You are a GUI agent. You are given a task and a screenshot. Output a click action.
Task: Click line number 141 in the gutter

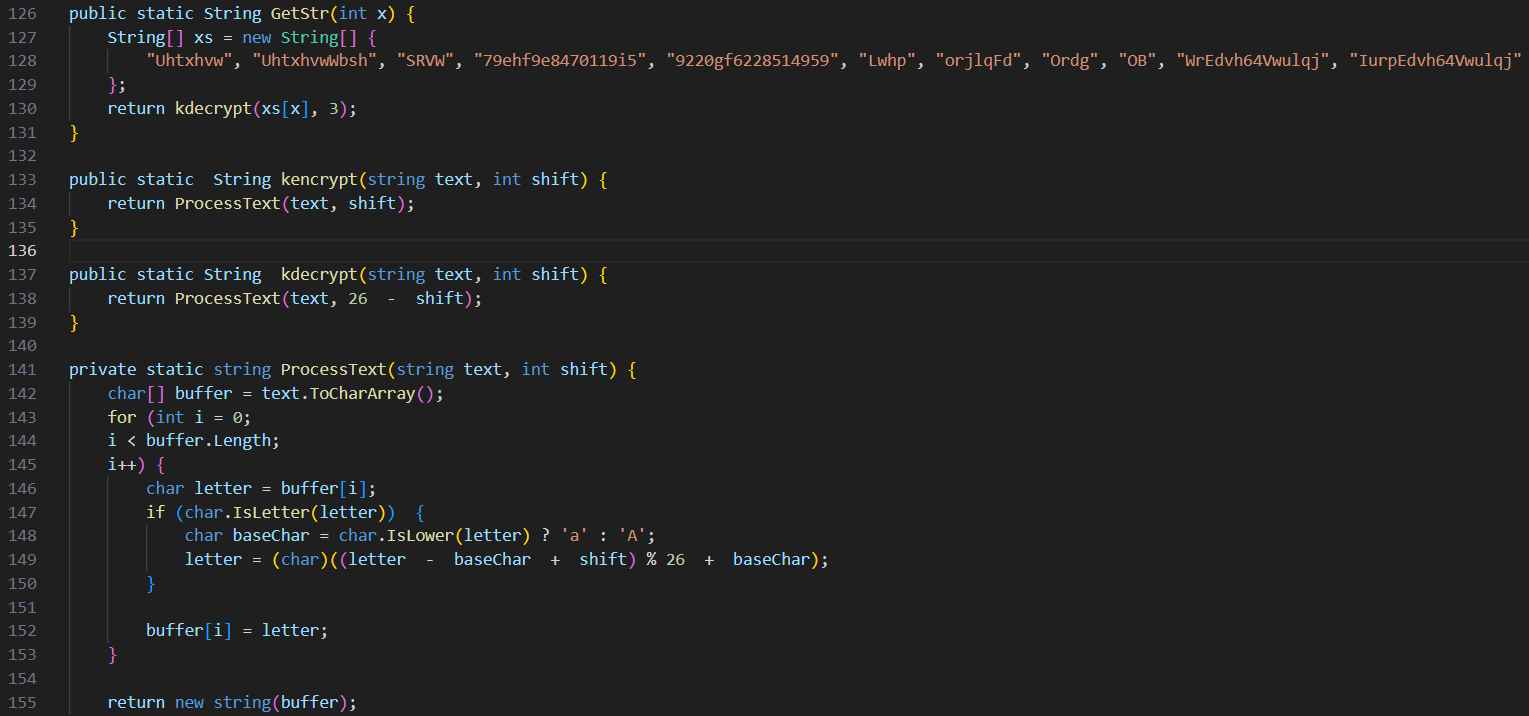click(x=21, y=369)
